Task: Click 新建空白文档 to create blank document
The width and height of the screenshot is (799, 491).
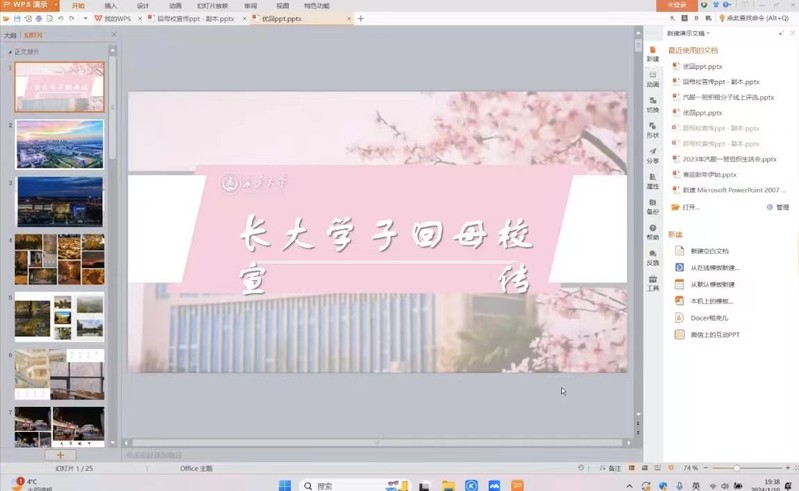Action: tap(709, 251)
